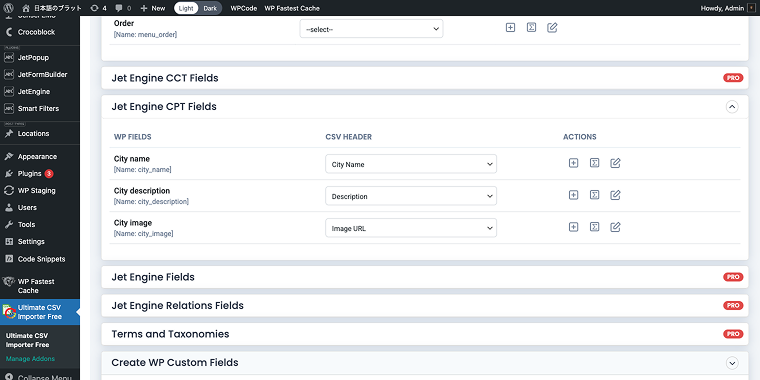Click the WordPress logo in admin bar
The height and width of the screenshot is (380, 760).
(9, 8)
